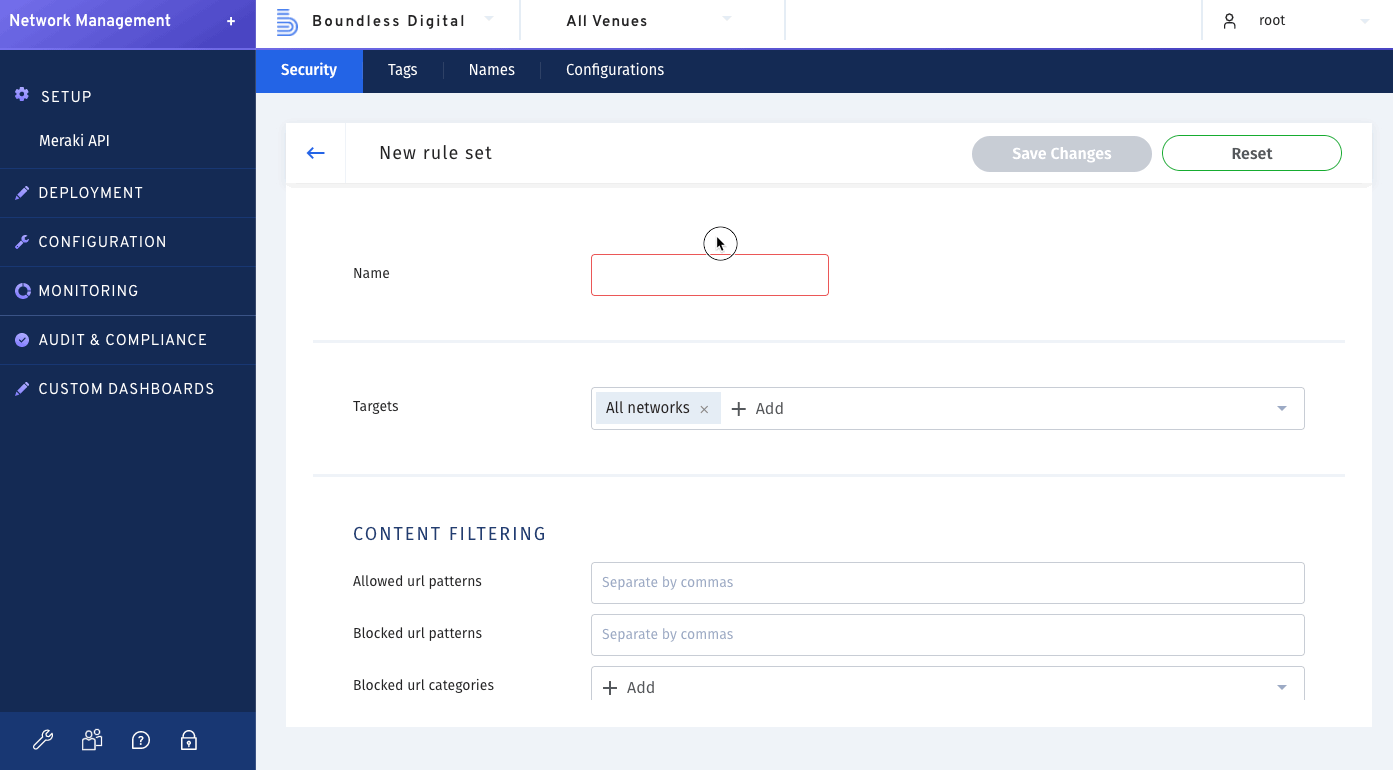
Task: Click the CONTENT FILTERING heading
Action: tap(450, 534)
